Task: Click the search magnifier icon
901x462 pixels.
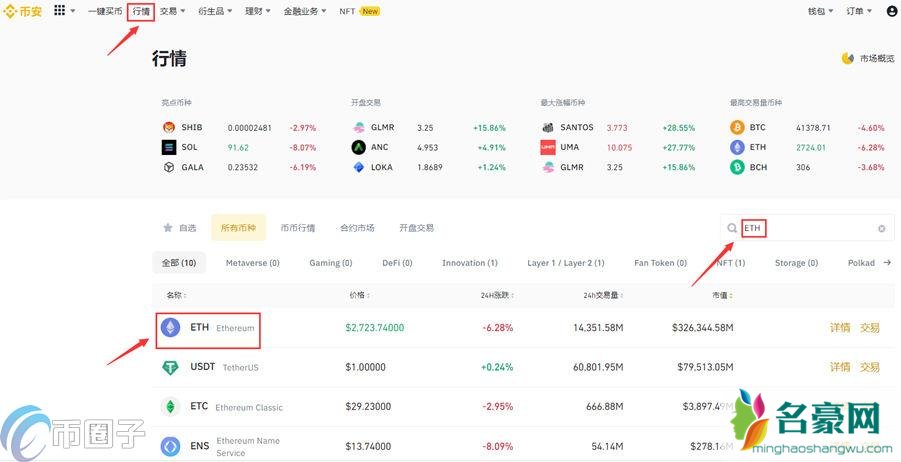Action: coord(732,228)
